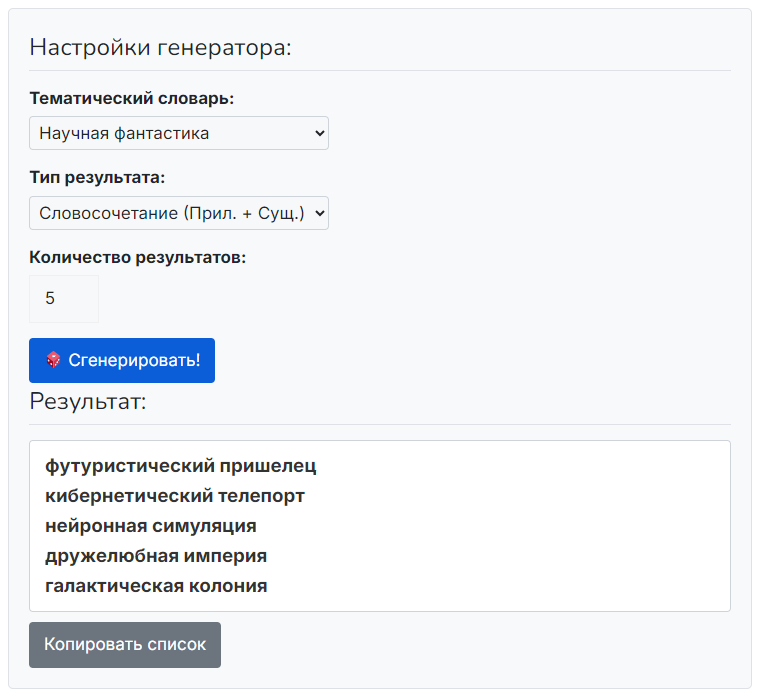
Task: Click the Сгенерировать! button
Action: [122, 361]
